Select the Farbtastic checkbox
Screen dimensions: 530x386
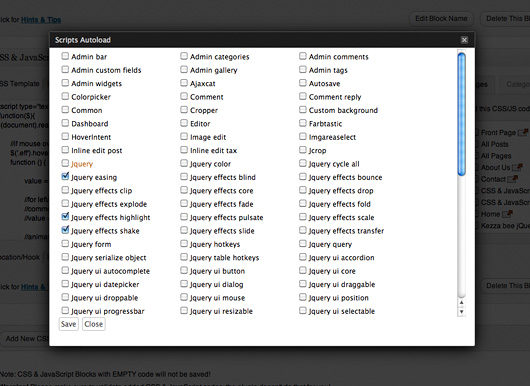[x=303, y=123]
